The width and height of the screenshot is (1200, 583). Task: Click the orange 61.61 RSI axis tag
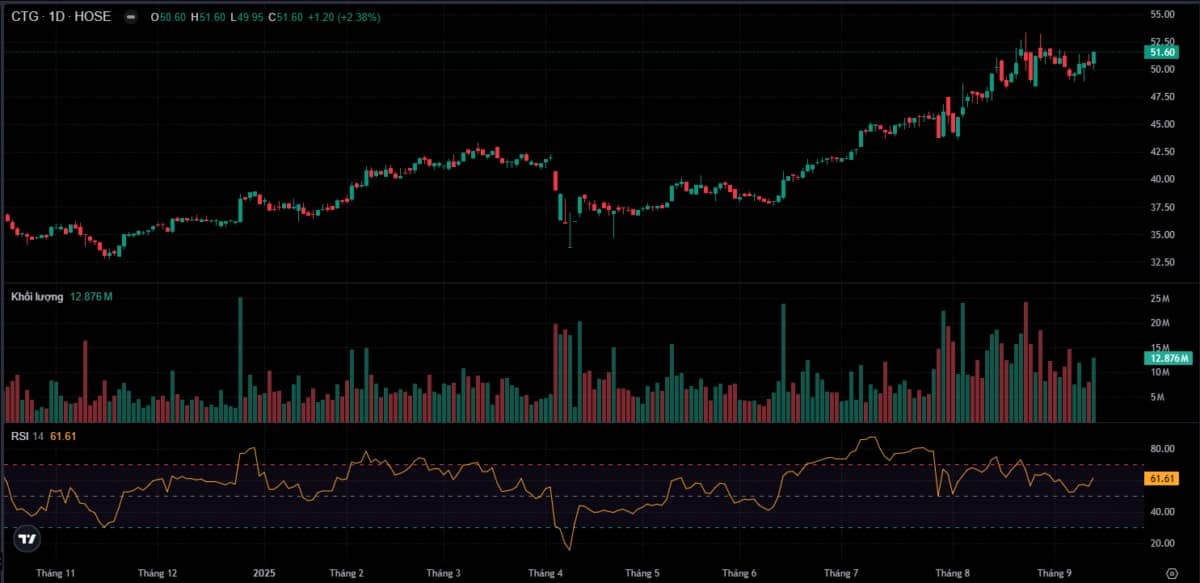pos(1161,480)
